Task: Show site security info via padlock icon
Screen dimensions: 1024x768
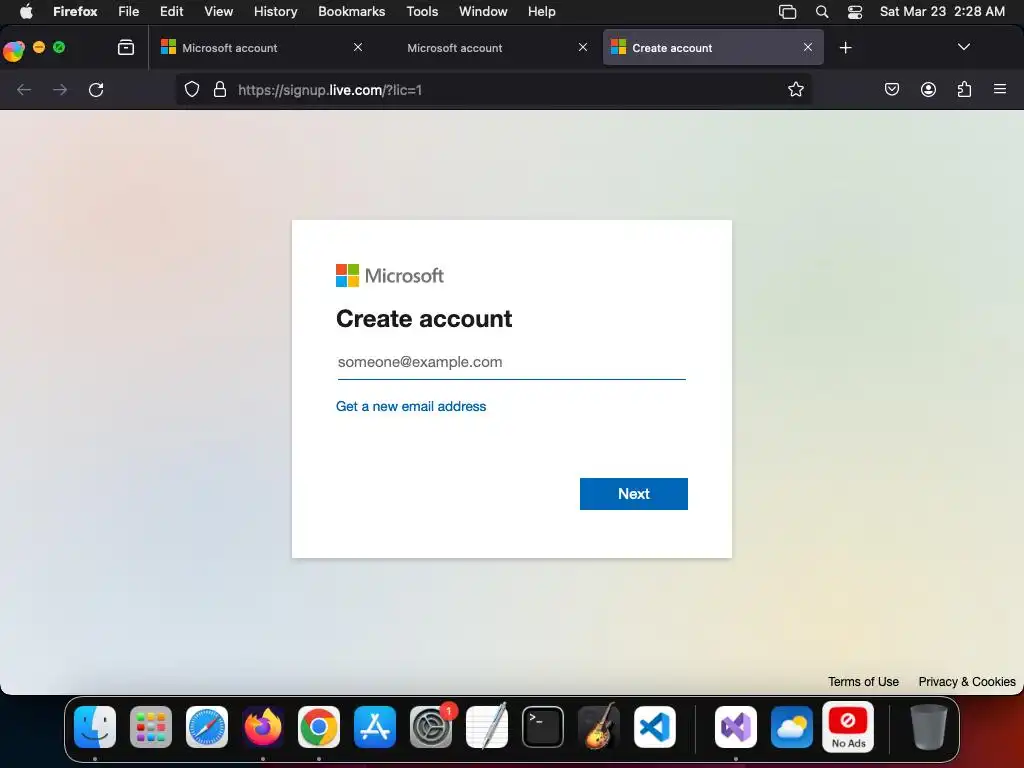Action: (x=220, y=89)
